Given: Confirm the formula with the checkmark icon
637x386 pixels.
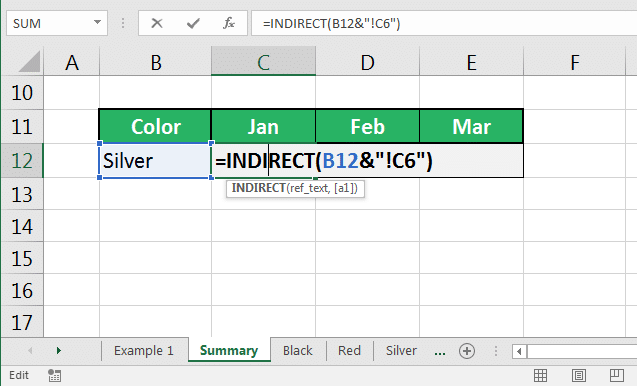Looking at the screenshot, I should 193,24.
